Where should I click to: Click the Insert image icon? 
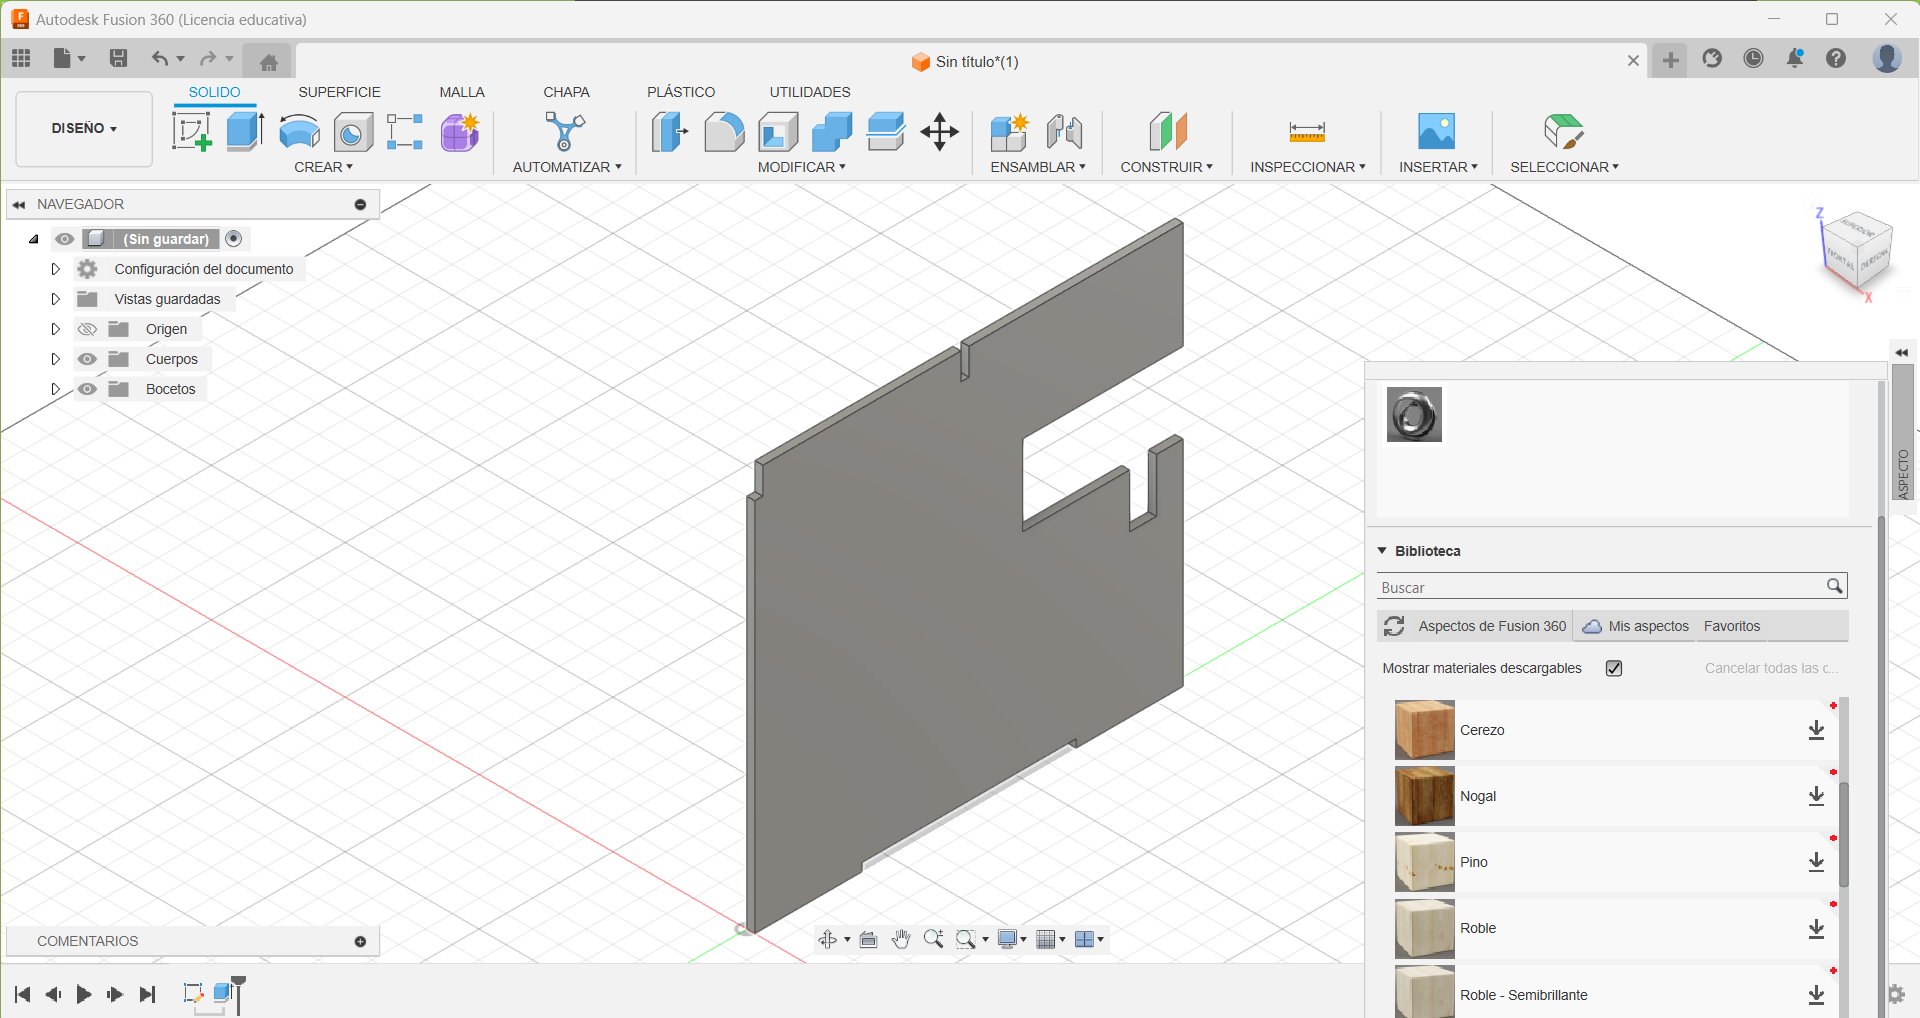click(1437, 131)
